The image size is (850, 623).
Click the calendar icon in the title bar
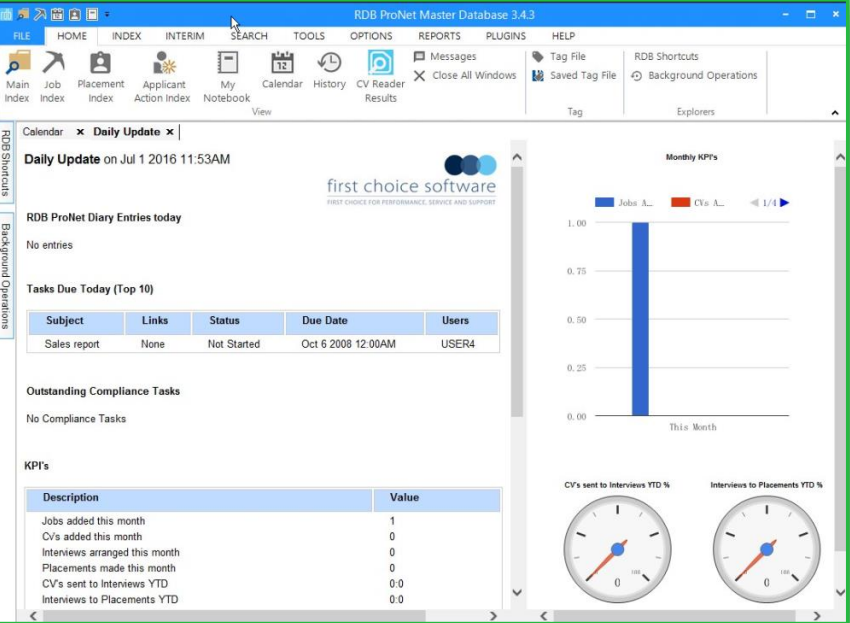[57, 15]
